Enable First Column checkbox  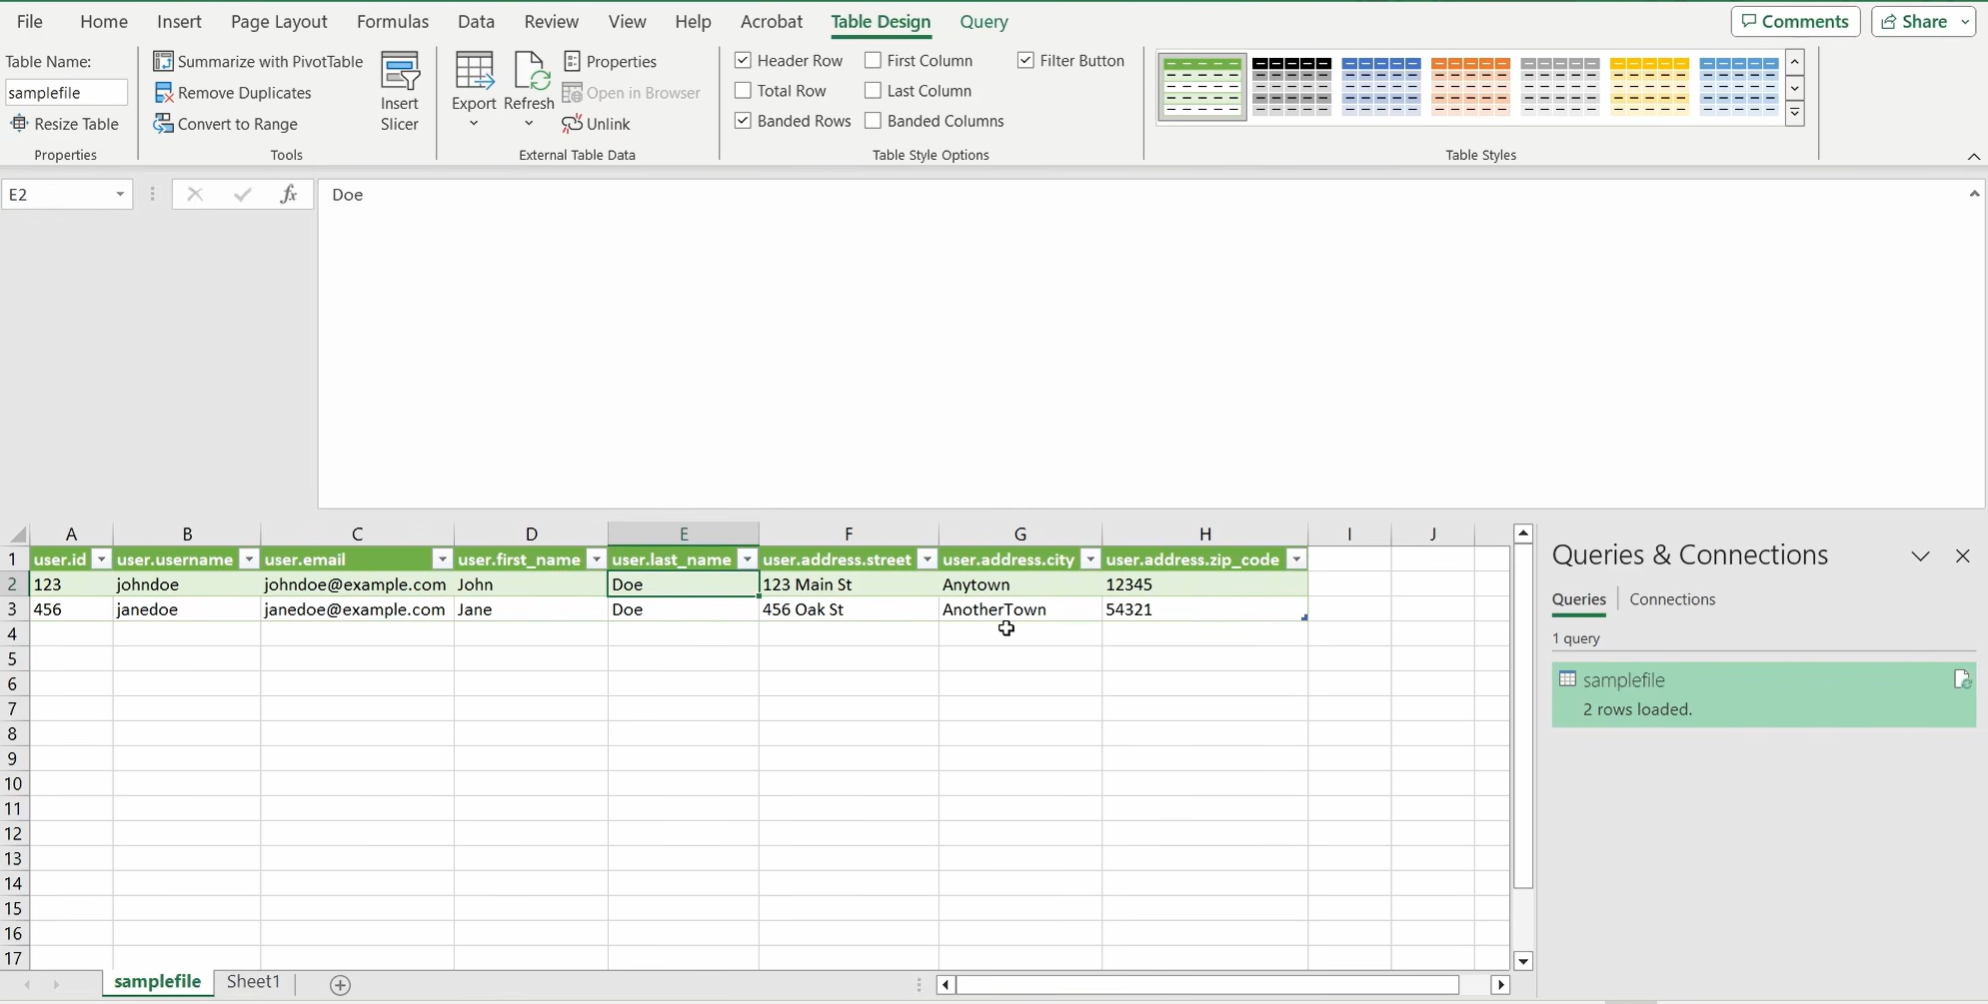coord(873,60)
